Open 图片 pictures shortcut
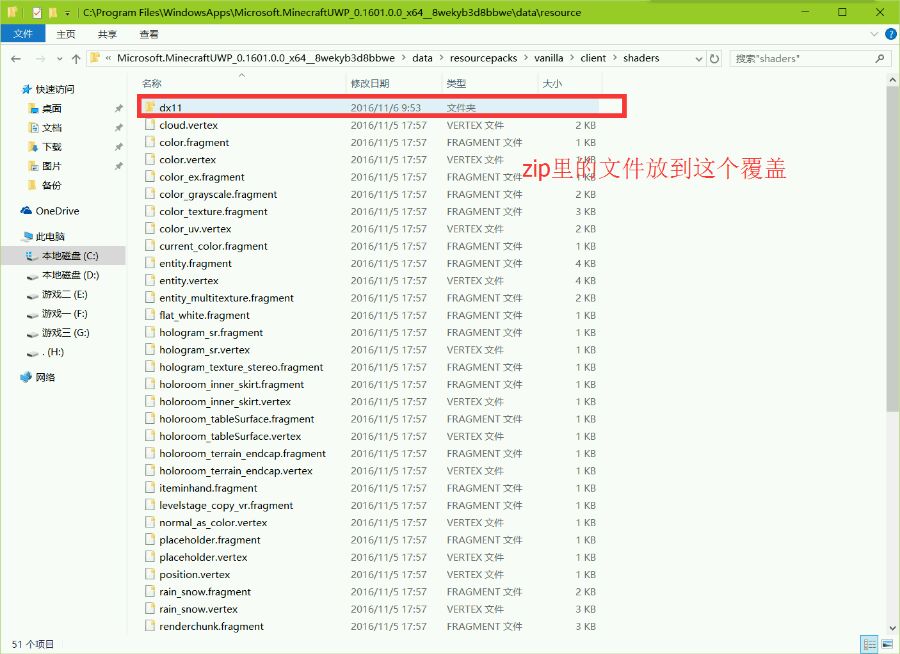The image size is (900, 654). tap(45, 166)
